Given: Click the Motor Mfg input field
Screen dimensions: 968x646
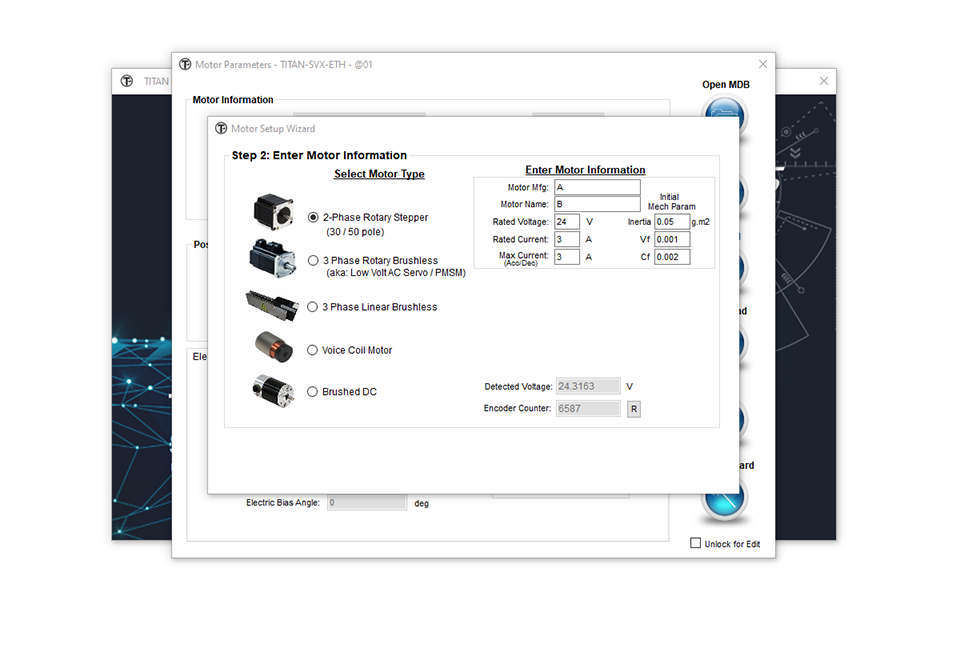Looking at the screenshot, I should pos(596,187).
